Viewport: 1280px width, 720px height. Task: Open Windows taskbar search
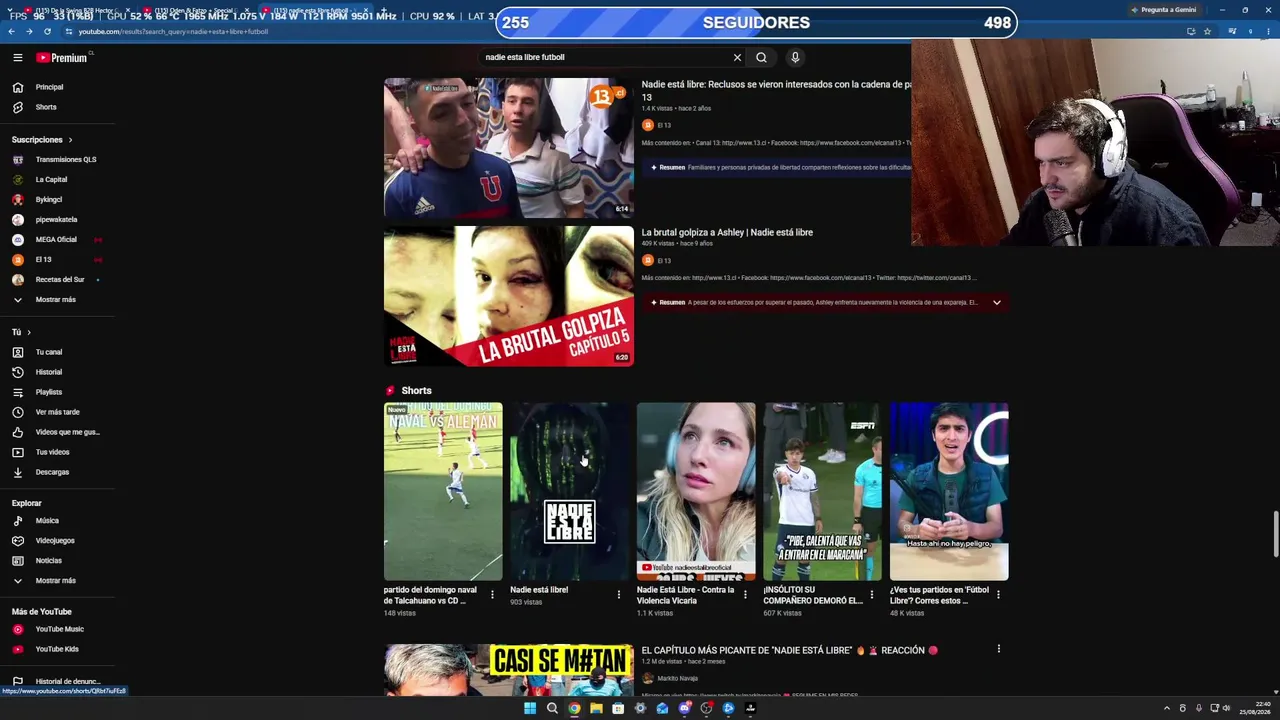[552, 708]
